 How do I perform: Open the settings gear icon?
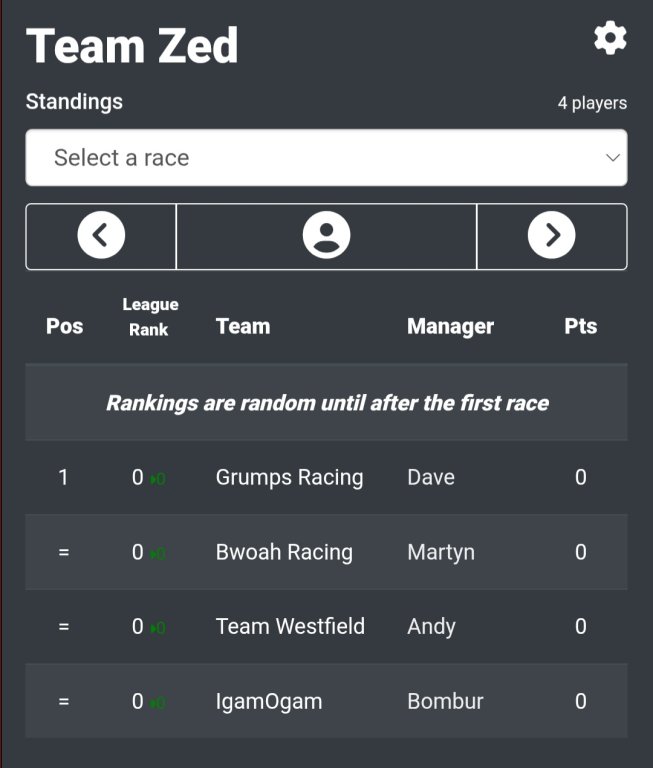(x=610, y=38)
